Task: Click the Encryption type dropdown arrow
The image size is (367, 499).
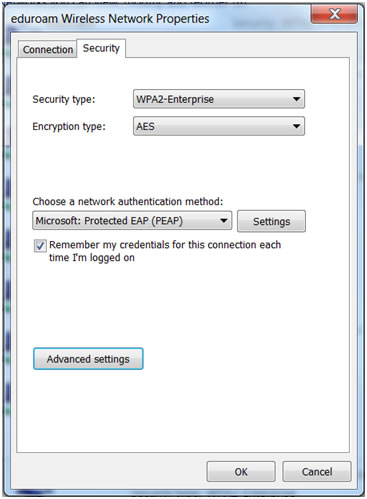Action: pos(296,126)
